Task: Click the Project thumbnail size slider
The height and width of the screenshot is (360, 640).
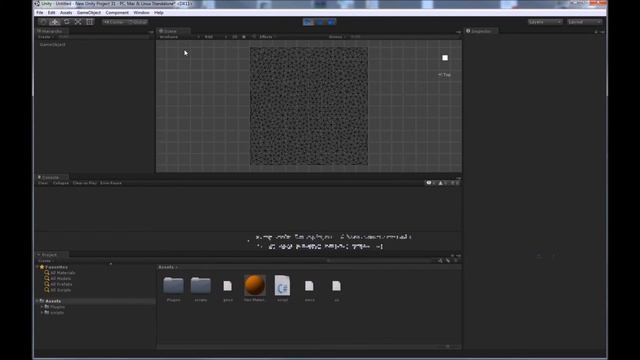Action: click(449, 347)
